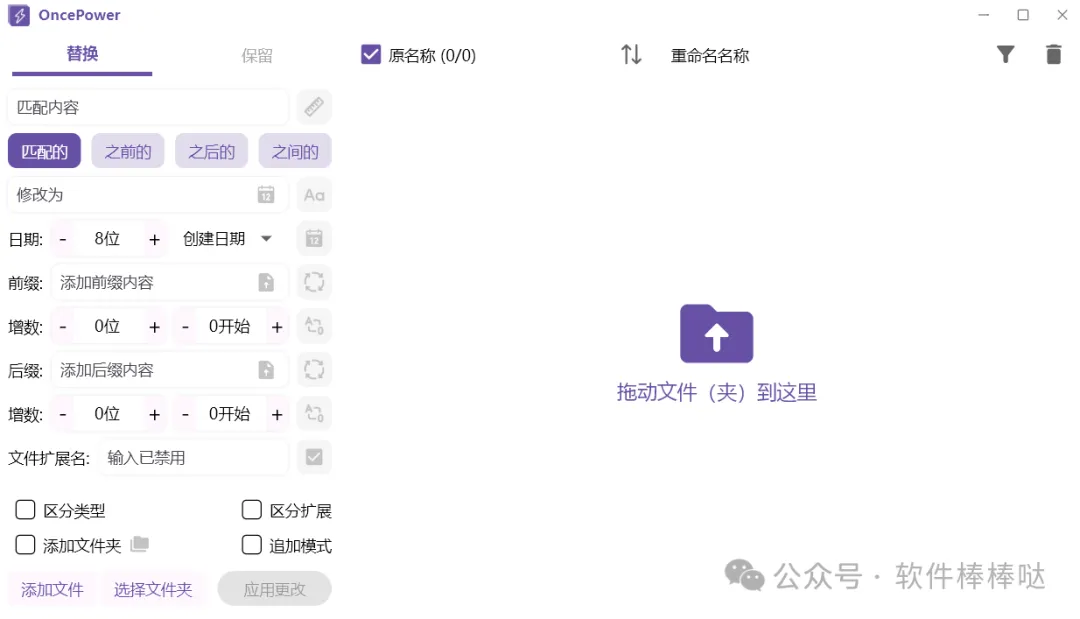1080x619 pixels.
Task: Increase prefix 增数 digits
Action: click(154, 326)
